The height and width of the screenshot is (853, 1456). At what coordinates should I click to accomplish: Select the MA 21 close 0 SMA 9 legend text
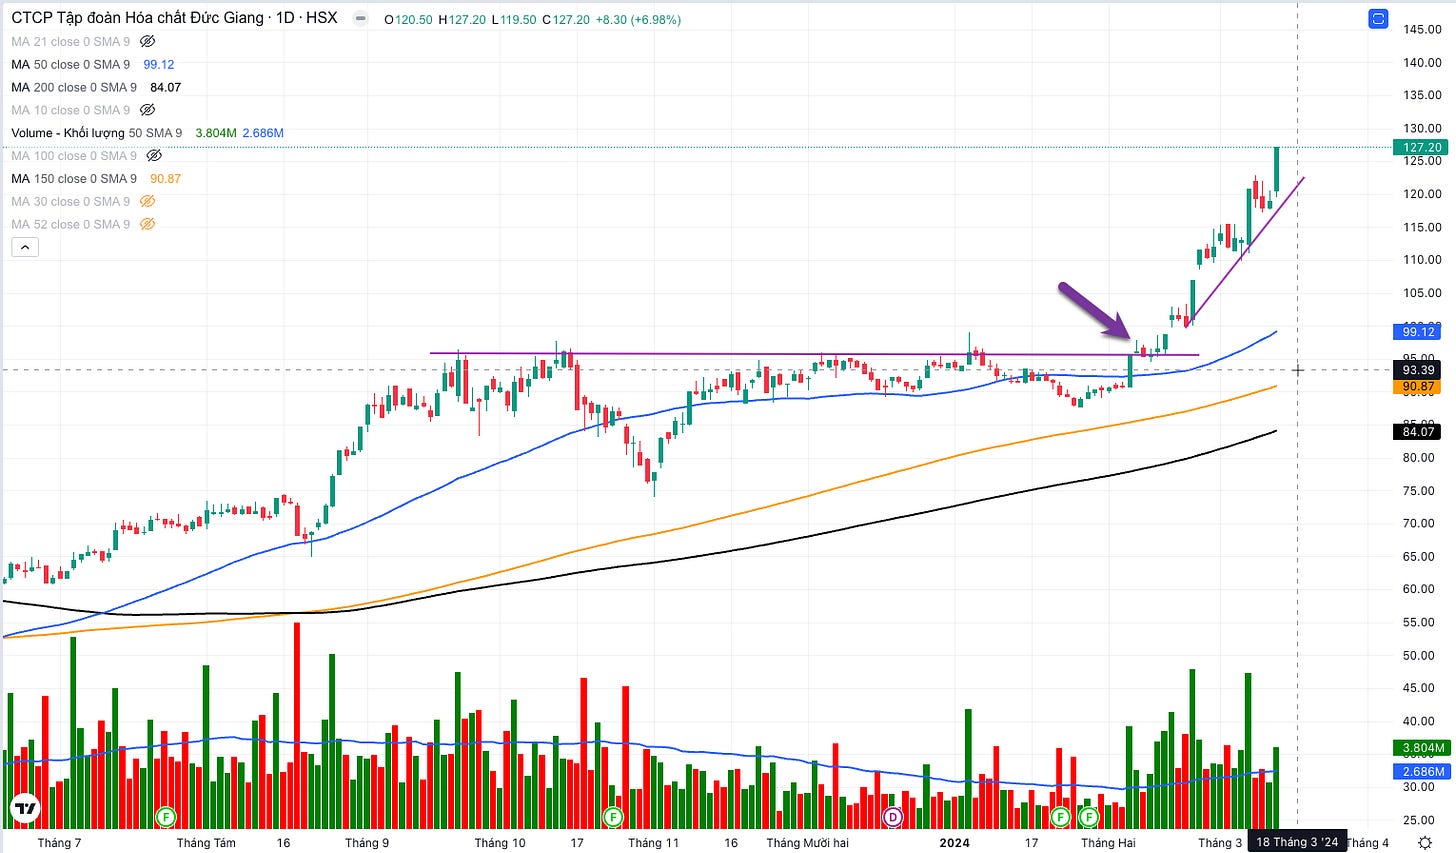tap(71, 41)
